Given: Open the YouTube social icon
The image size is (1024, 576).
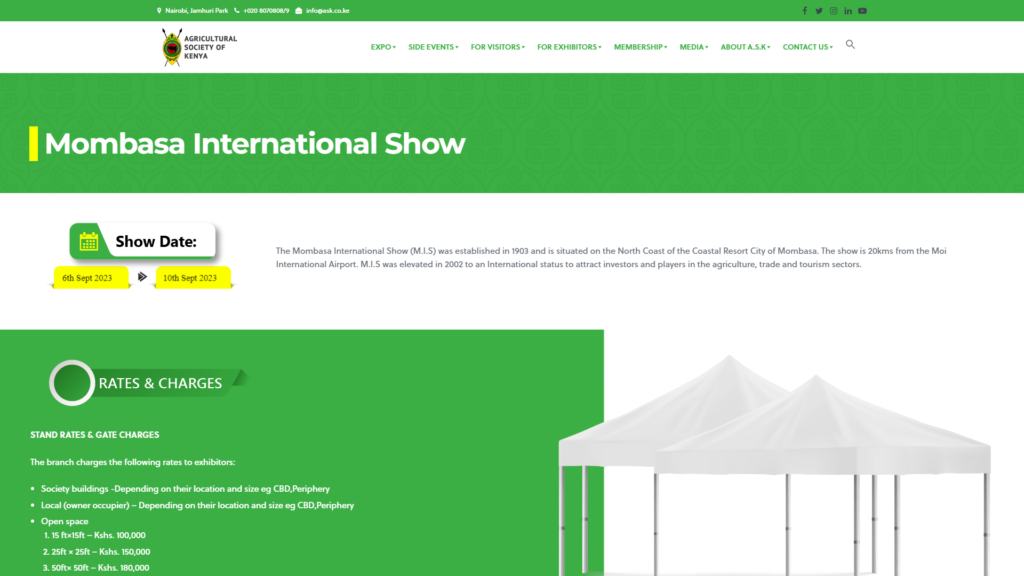Looking at the screenshot, I should [x=862, y=10].
